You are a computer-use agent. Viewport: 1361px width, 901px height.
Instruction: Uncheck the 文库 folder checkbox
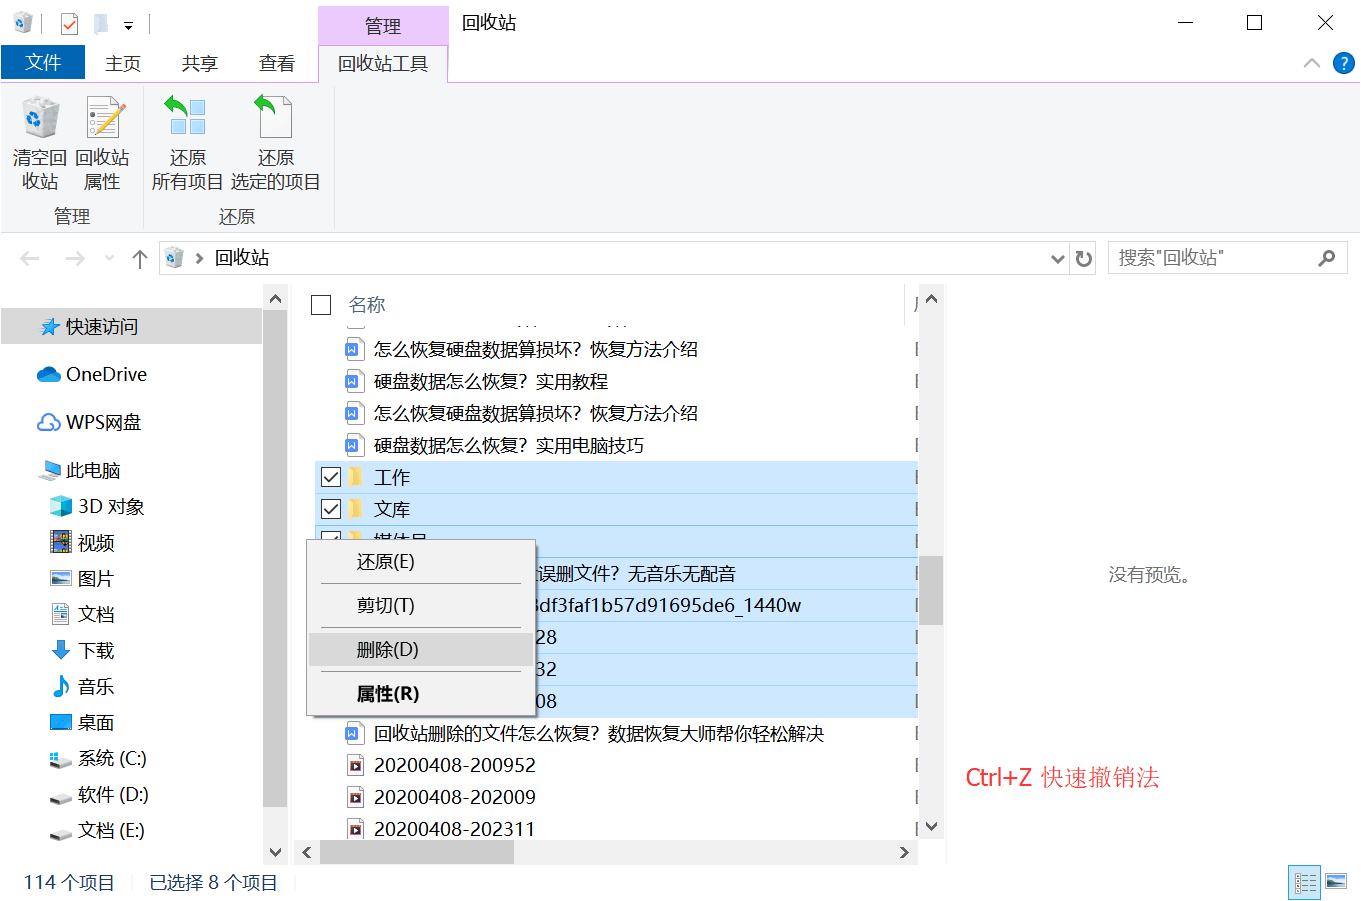coord(331,508)
